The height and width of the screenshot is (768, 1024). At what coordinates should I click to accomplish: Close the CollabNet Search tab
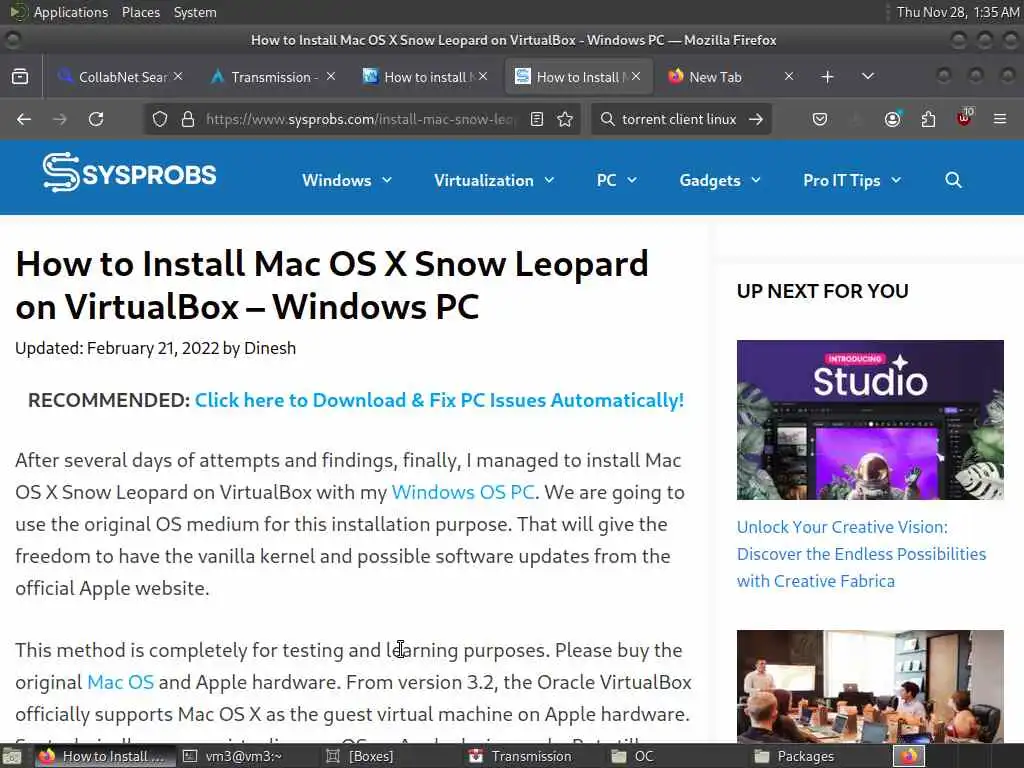178,76
